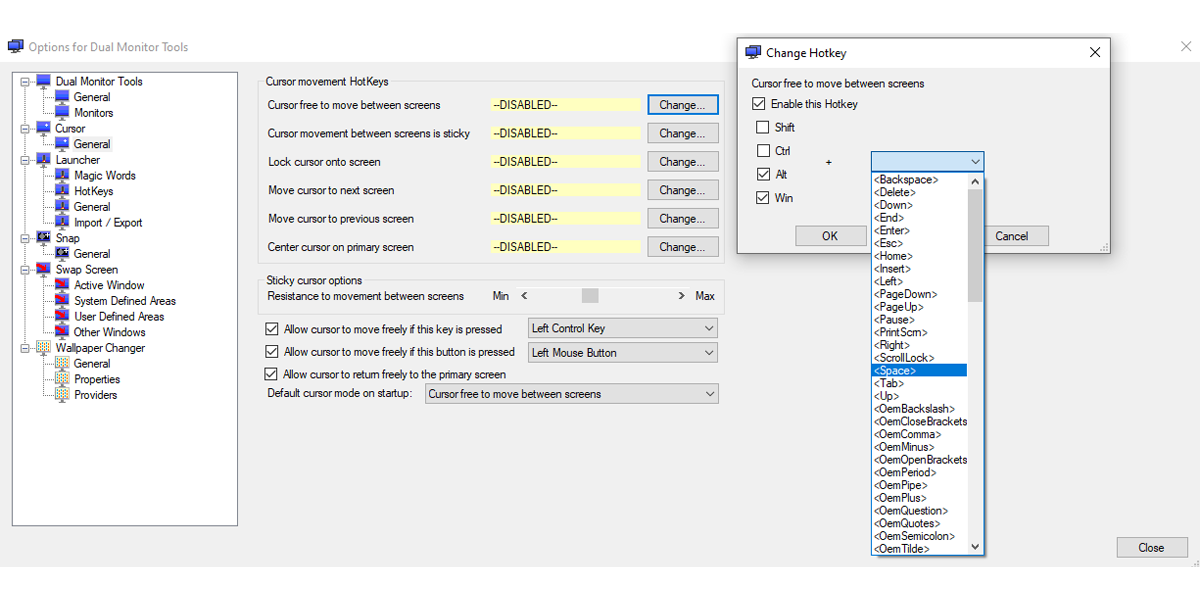Click key list scrollbar down arrow

(x=976, y=547)
